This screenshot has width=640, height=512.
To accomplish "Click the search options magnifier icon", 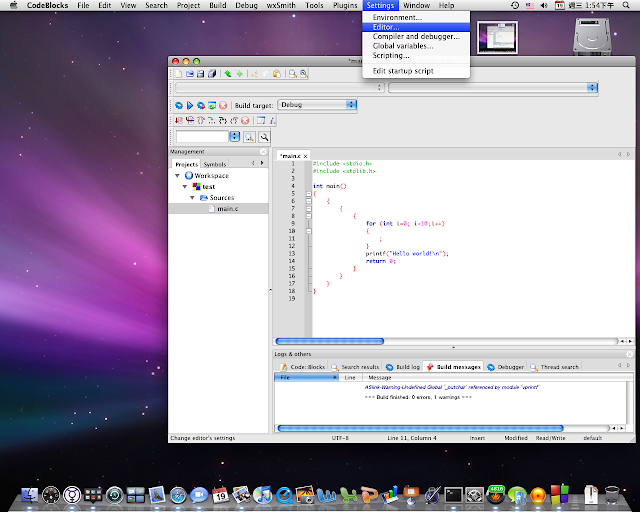I will tap(264, 137).
